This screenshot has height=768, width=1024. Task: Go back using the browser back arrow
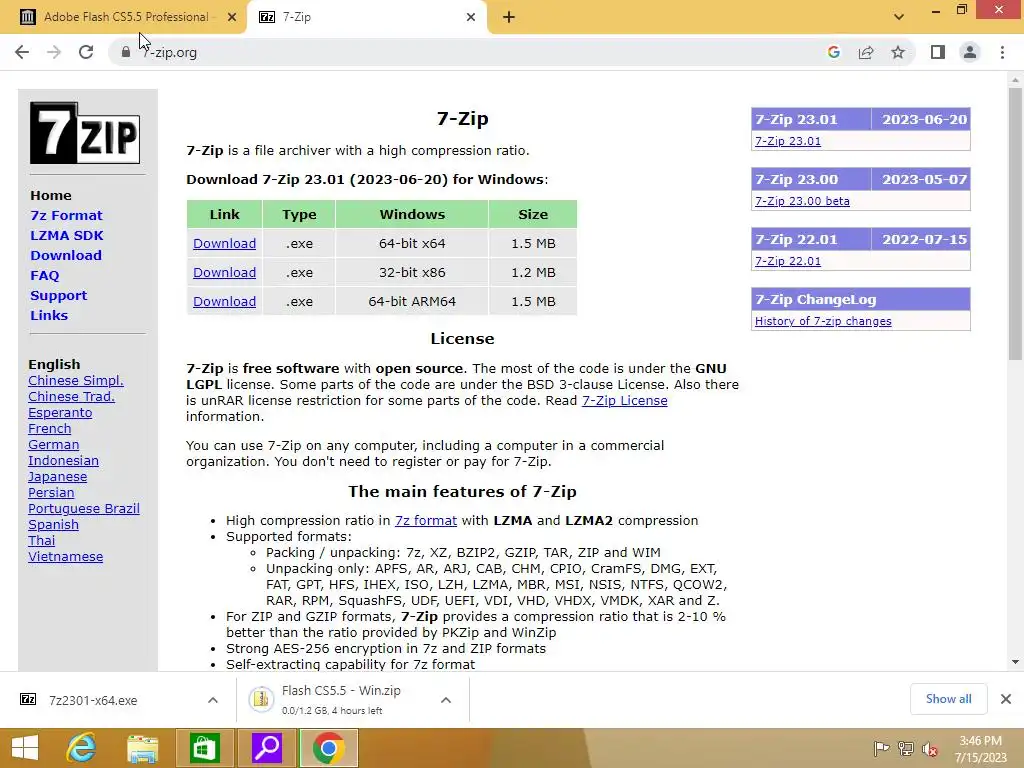pyautogui.click(x=22, y=52)
